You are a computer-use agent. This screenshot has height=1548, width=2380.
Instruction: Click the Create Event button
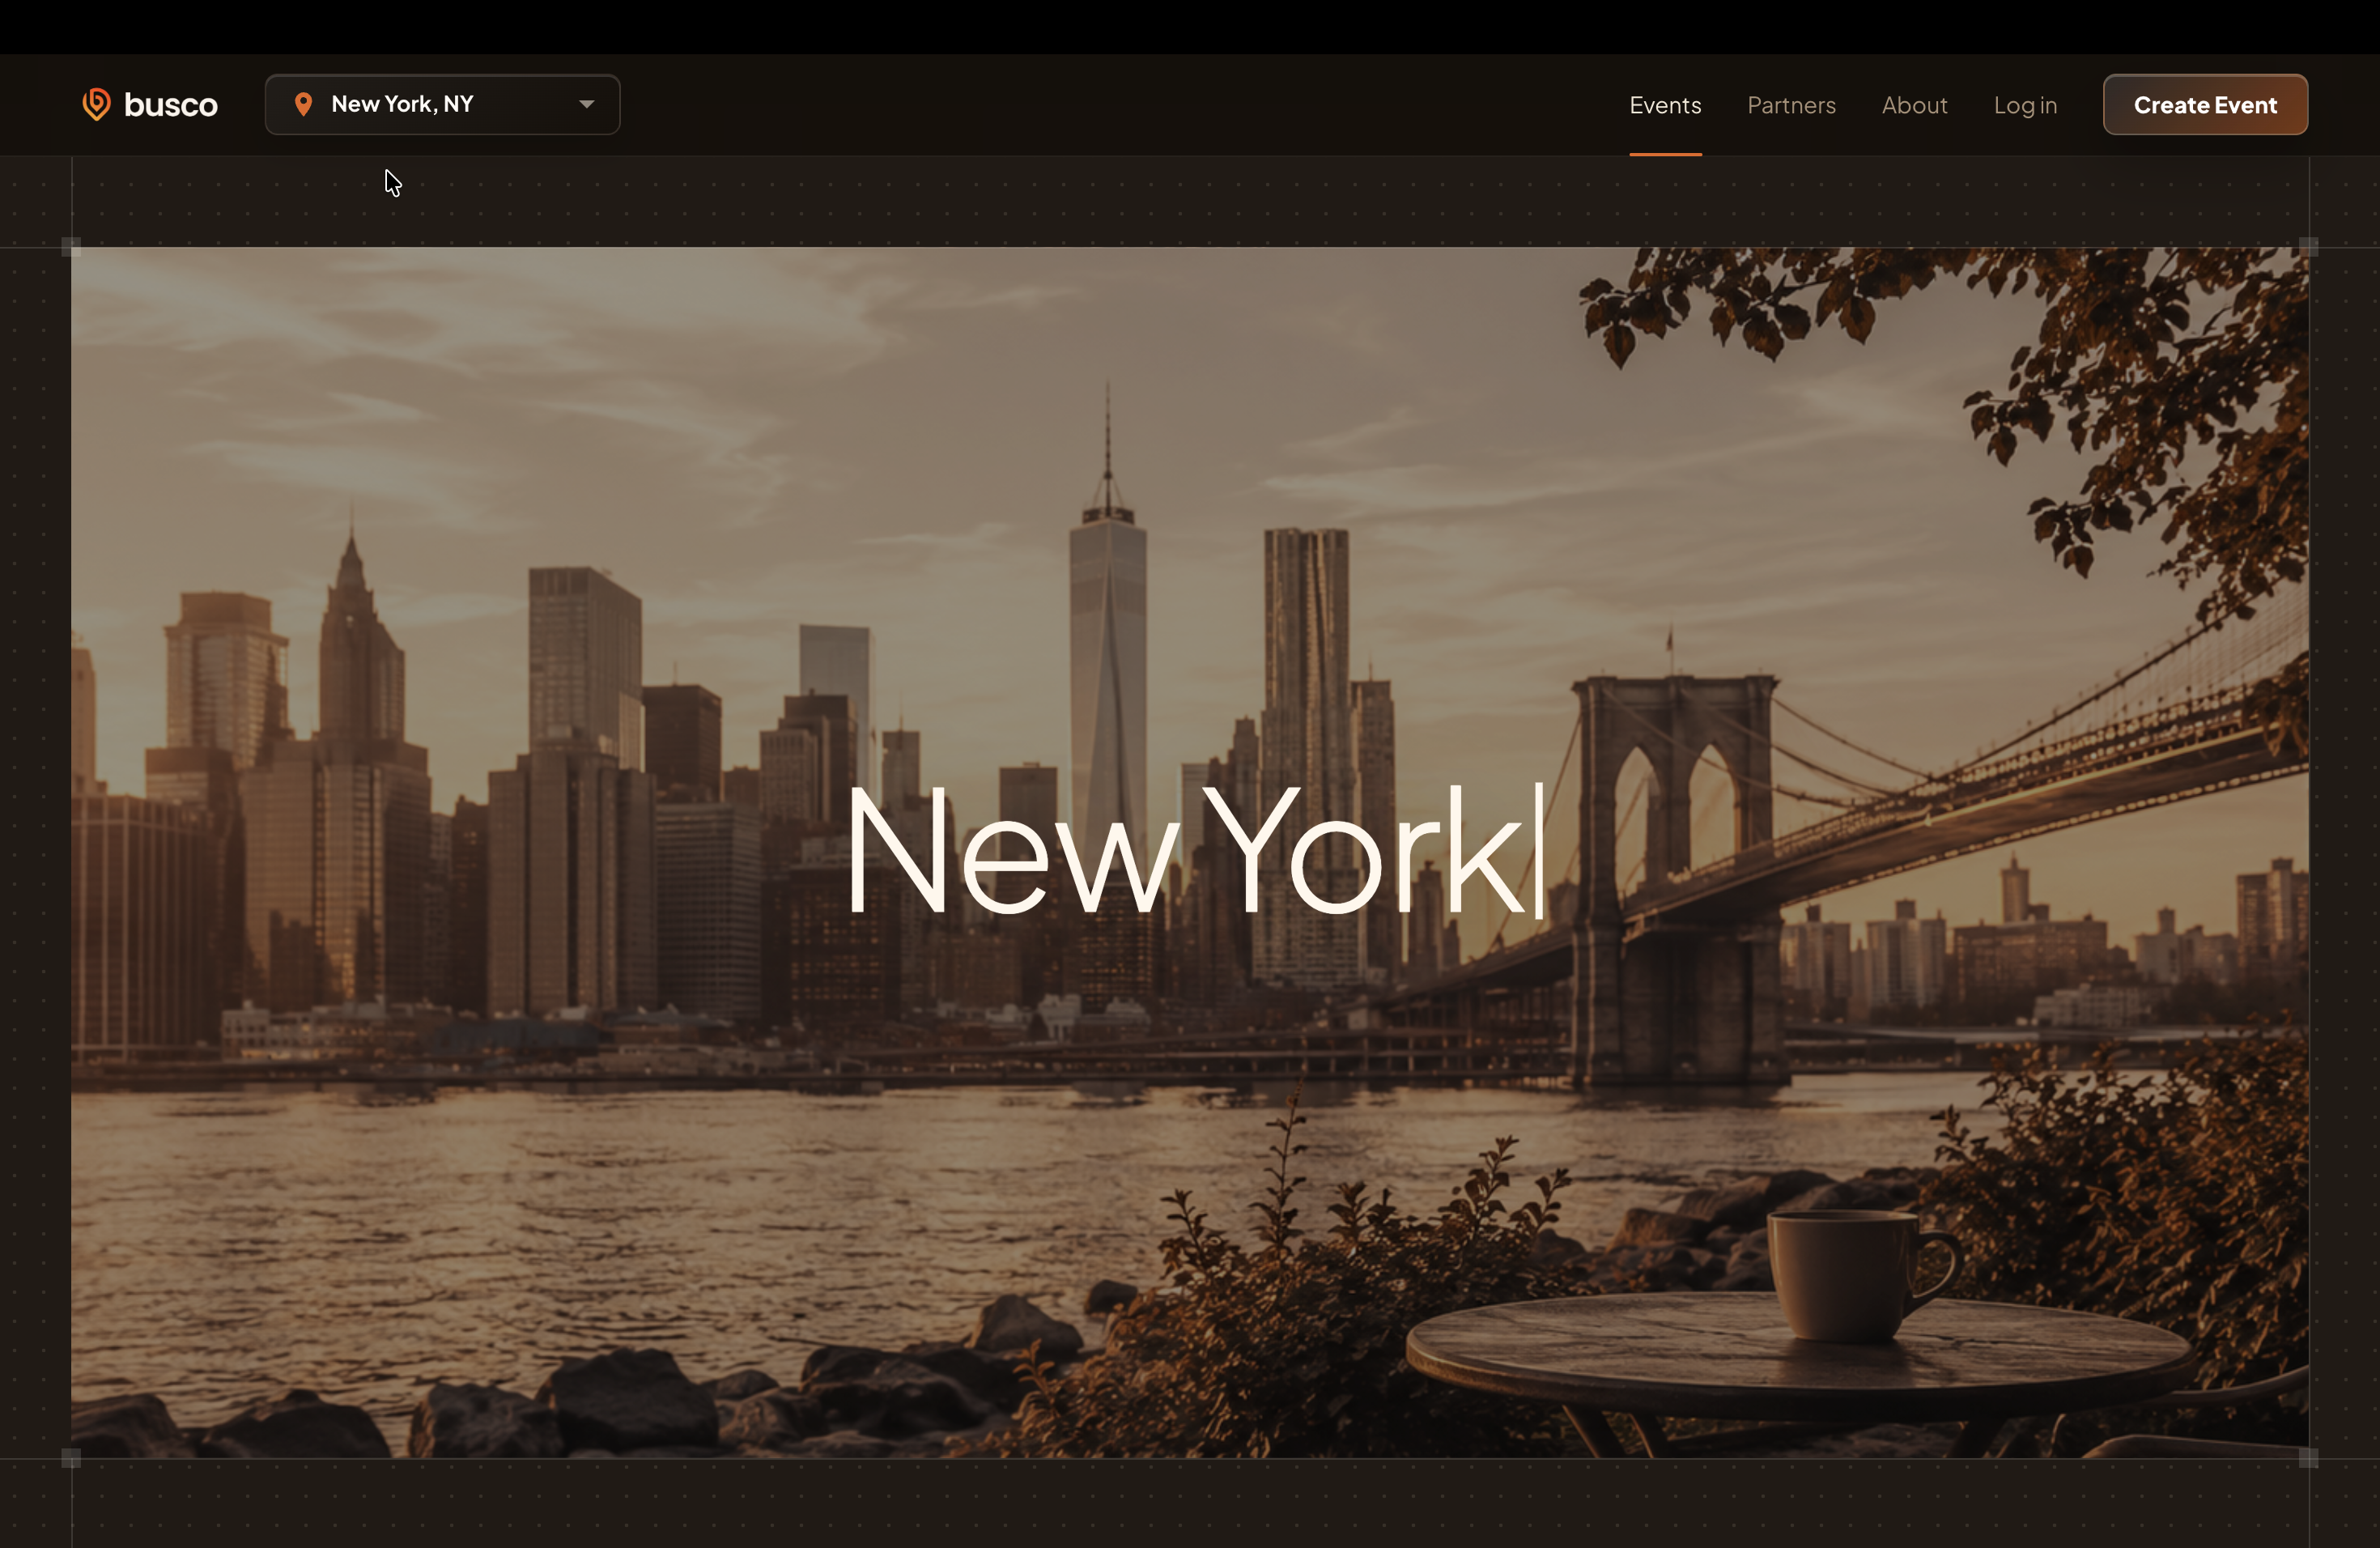point(2205,104)
